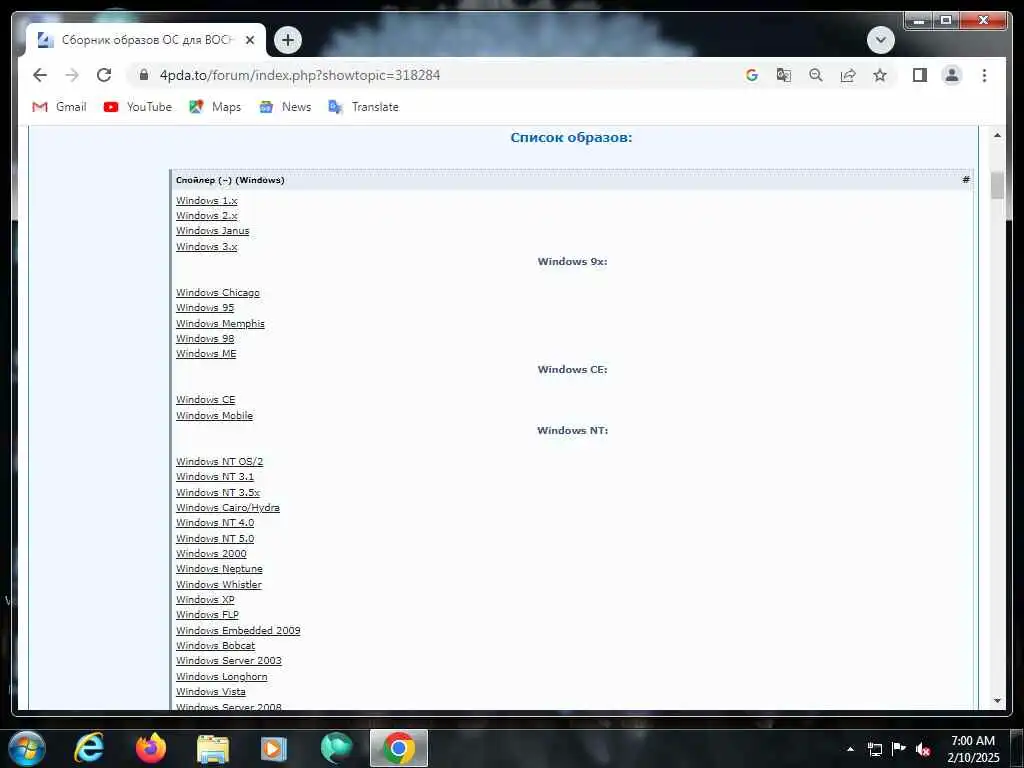Translate this page icon in address bar
The width and height of the screenshot is (1024, 768).
tap(784, 75)
